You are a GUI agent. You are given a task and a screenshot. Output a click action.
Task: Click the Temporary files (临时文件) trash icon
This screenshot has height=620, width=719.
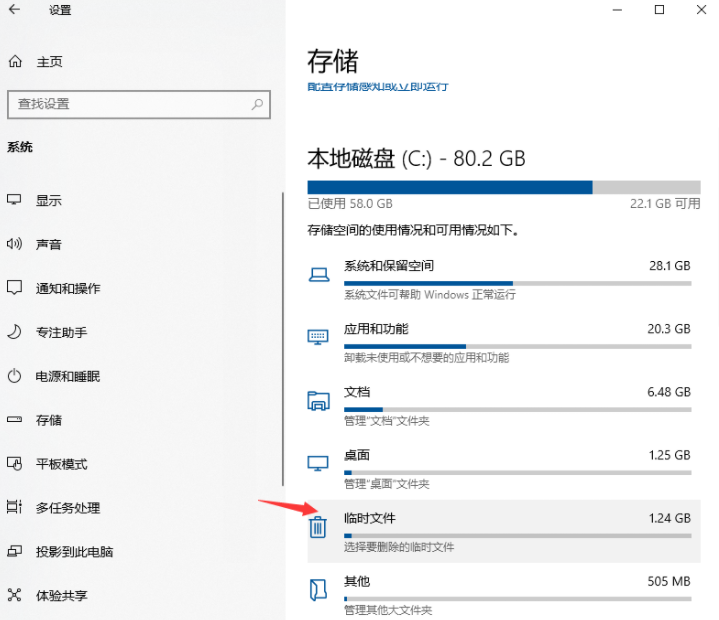pyautogui.click(x=318, y=527)
